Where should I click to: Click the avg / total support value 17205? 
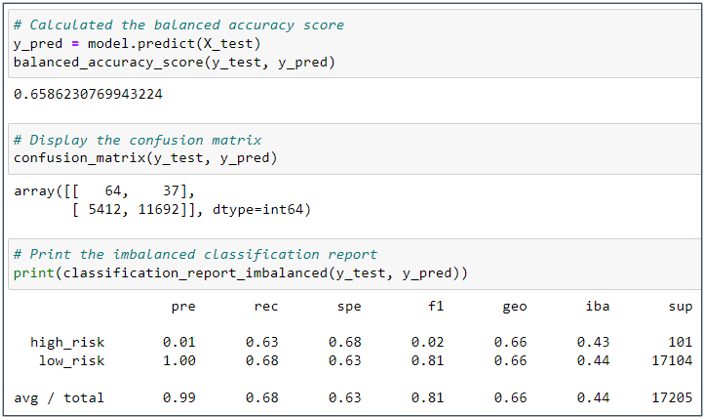pyautogui.click(x=672, y=398)
